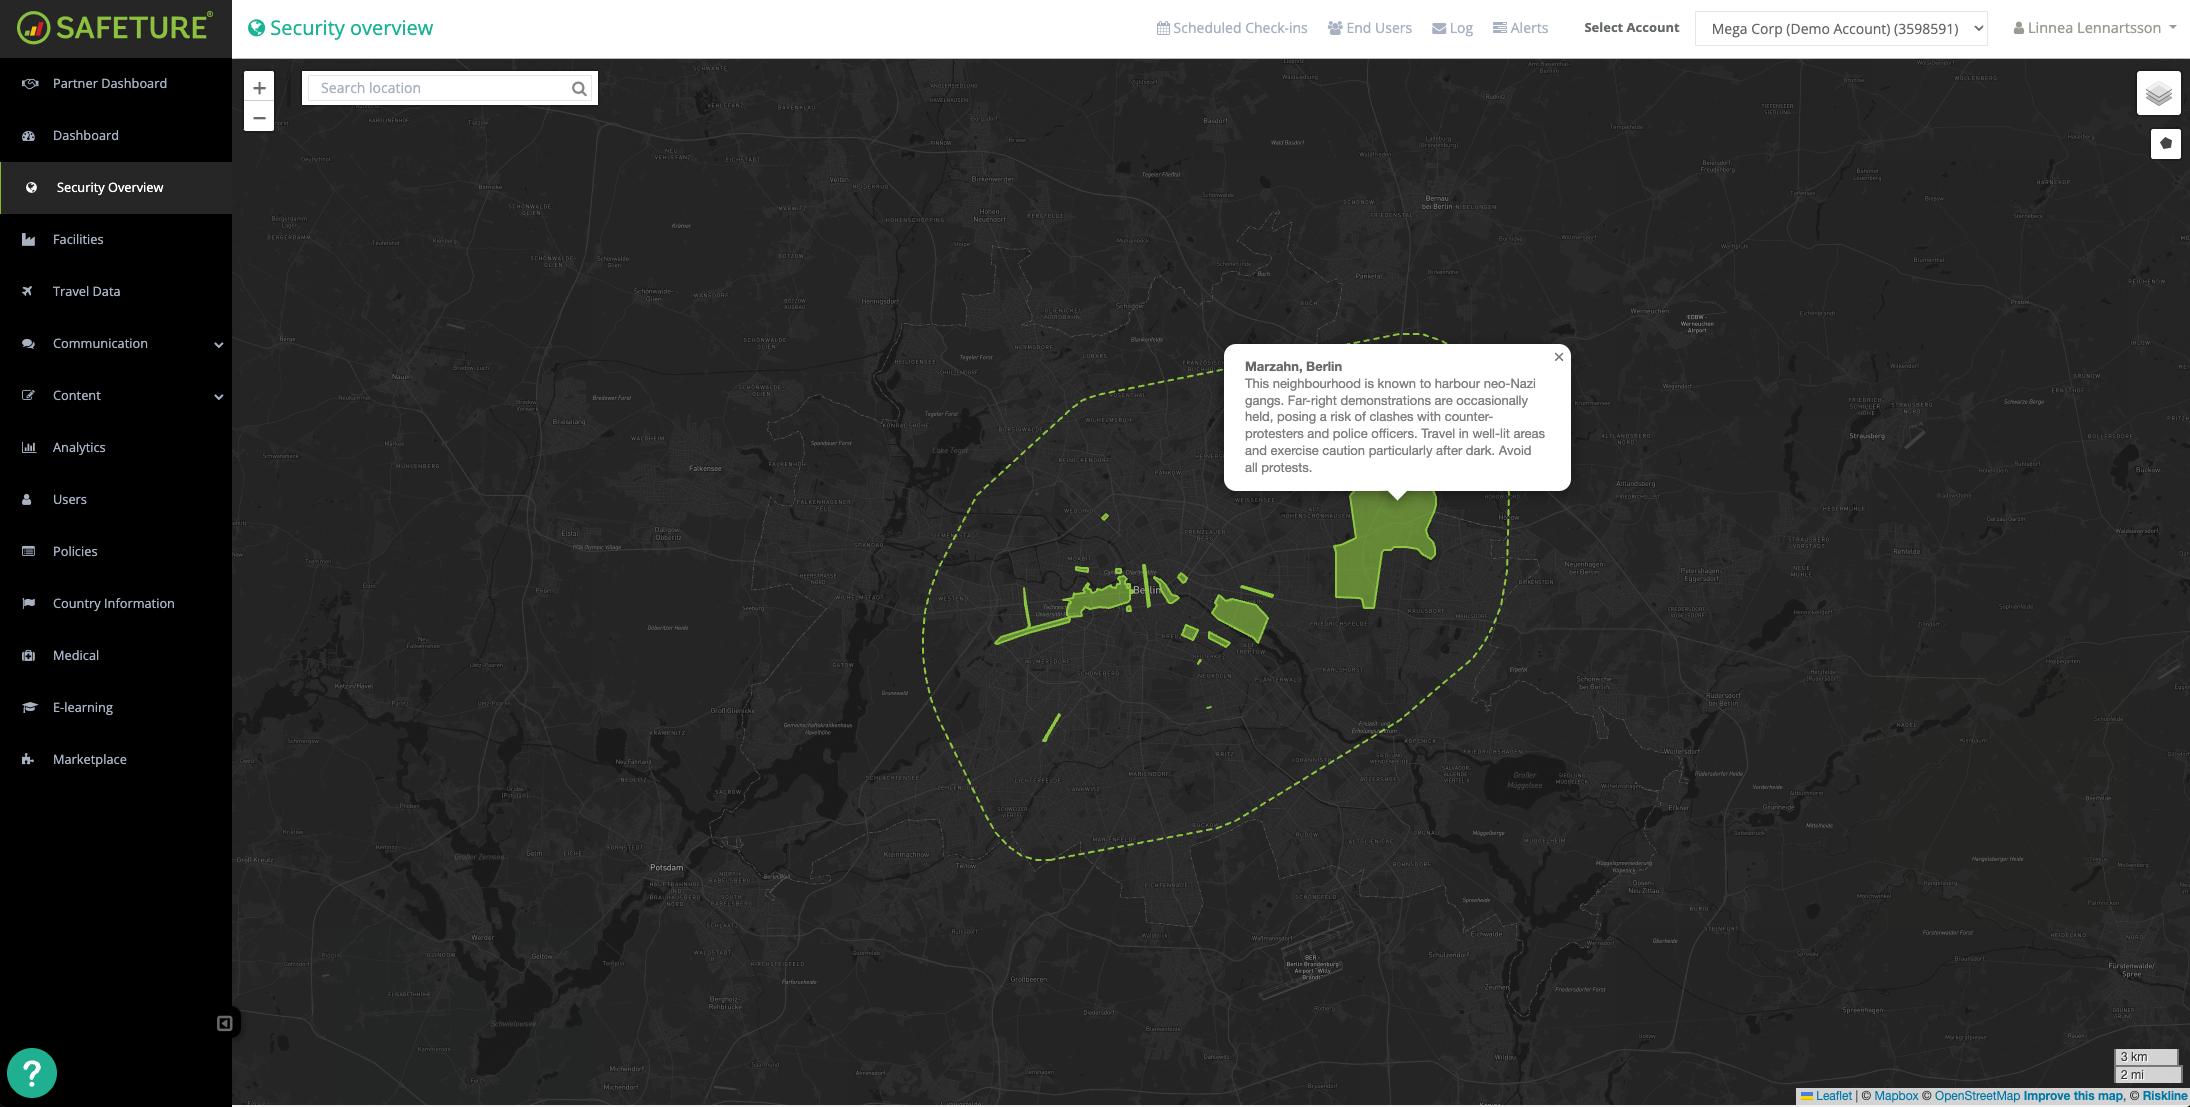Image resolution: width=2190 pixels, height=1107 pixels.
Task: Open the Alerts link
Action: click(1520, 28)
